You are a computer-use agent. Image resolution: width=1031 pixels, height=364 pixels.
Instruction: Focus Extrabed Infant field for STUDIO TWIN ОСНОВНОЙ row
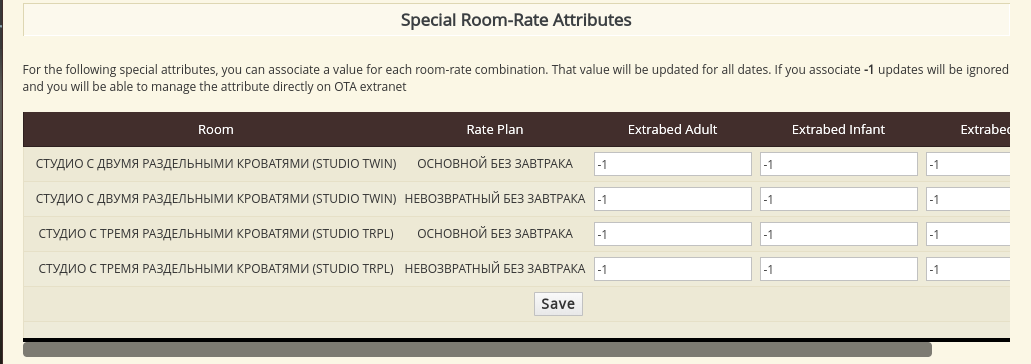pyautogui.click(x=839, y=164)
